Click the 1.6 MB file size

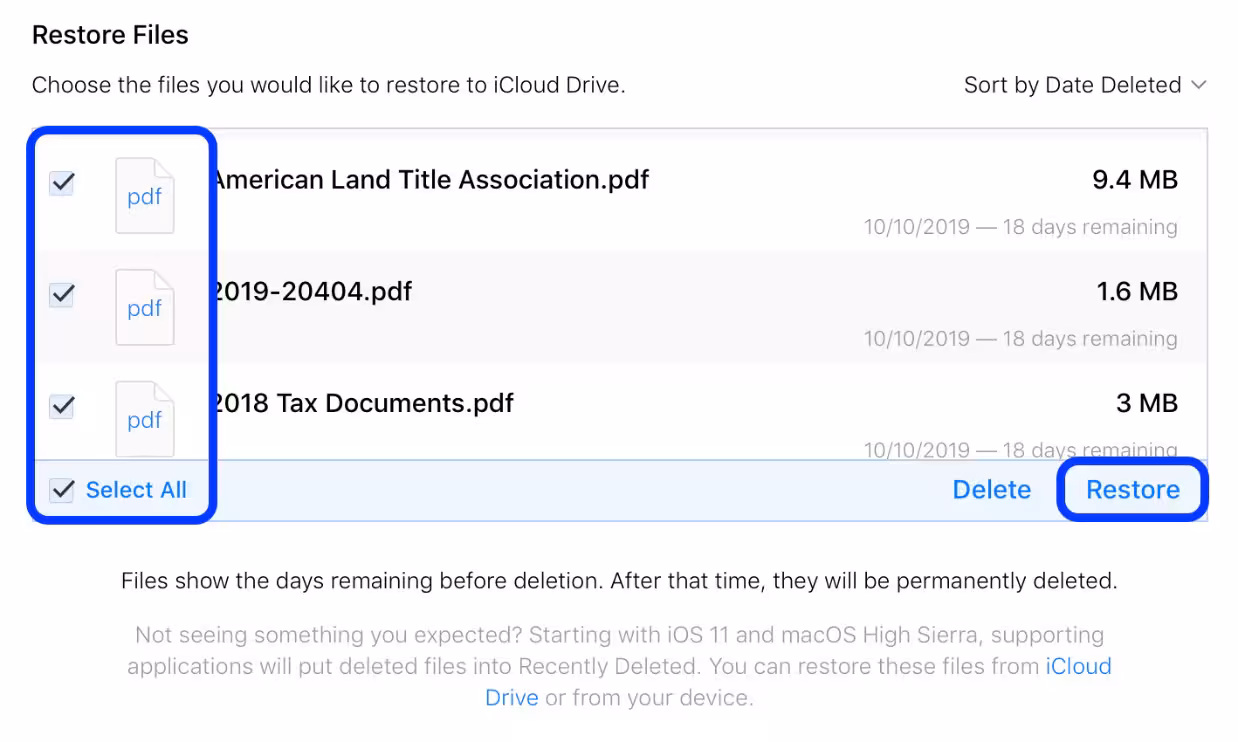tap(1137, 292)
